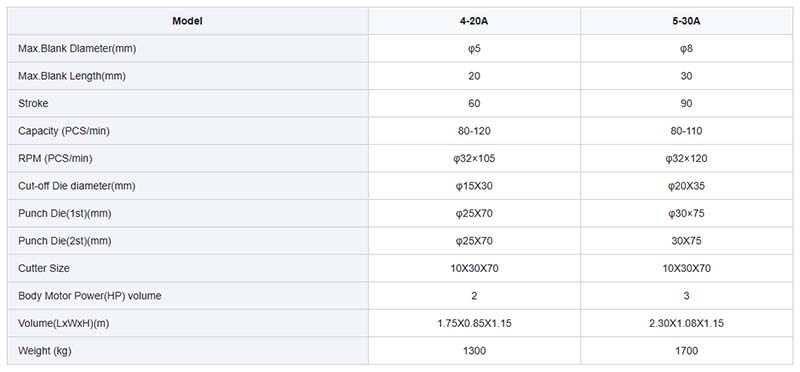800x372 pixels.
Task: Select the Stroke row label
Action: coord(33,103)
